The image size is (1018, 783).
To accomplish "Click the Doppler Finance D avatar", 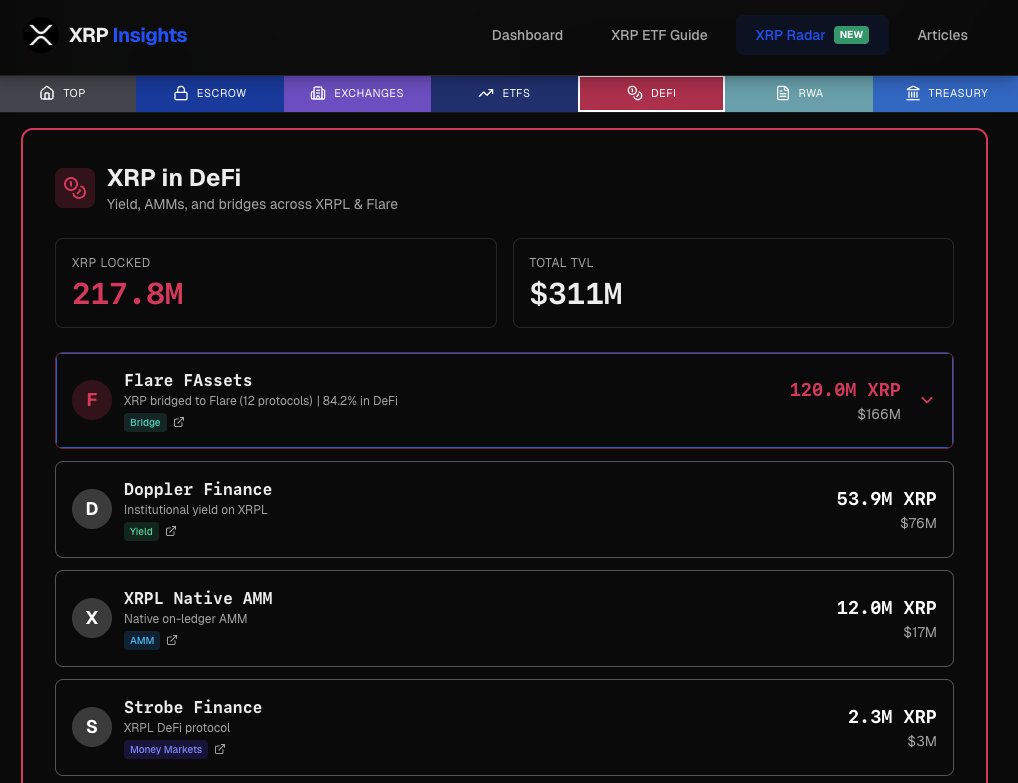I will [92, 509].
